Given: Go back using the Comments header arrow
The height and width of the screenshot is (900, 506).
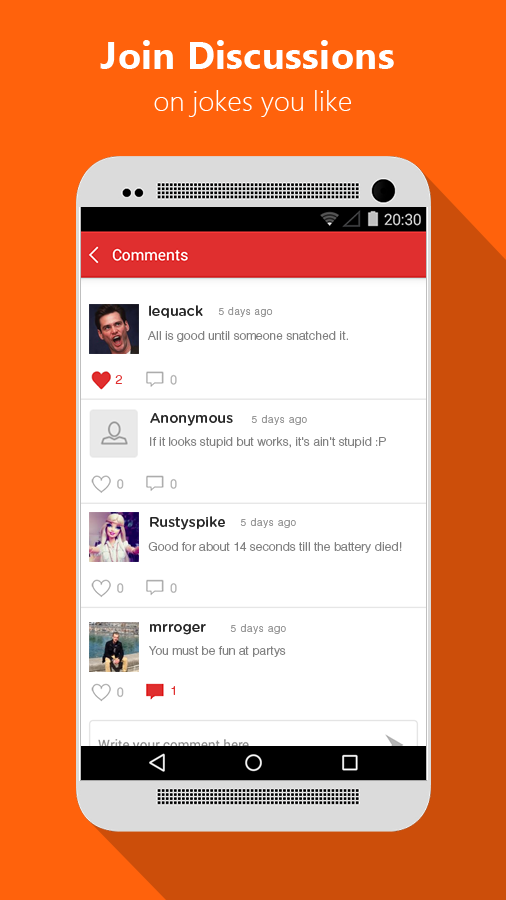Looking at the screenshot, I should pos(95,255).
